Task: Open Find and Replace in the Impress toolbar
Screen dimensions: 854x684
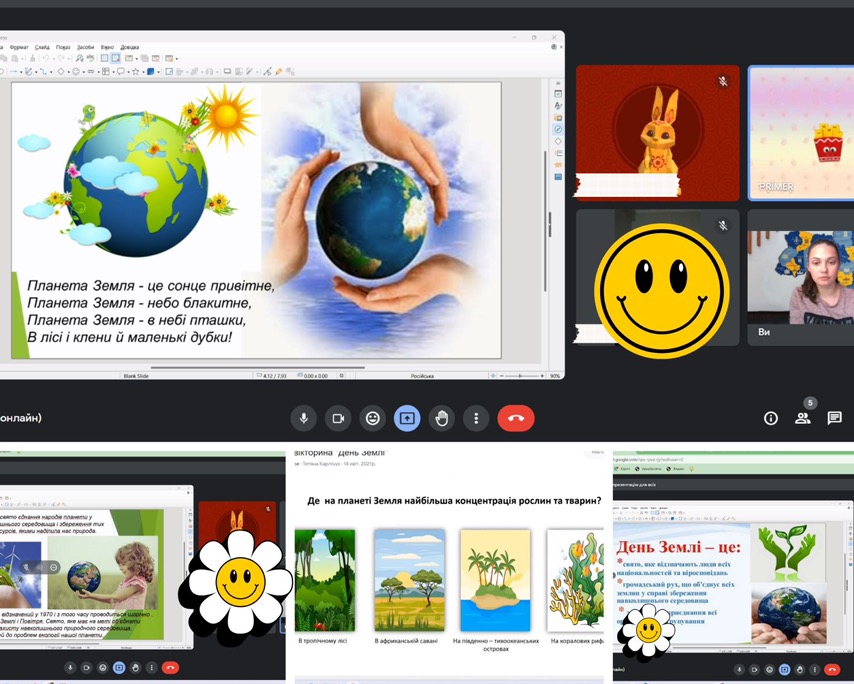Action: (80, 58)
